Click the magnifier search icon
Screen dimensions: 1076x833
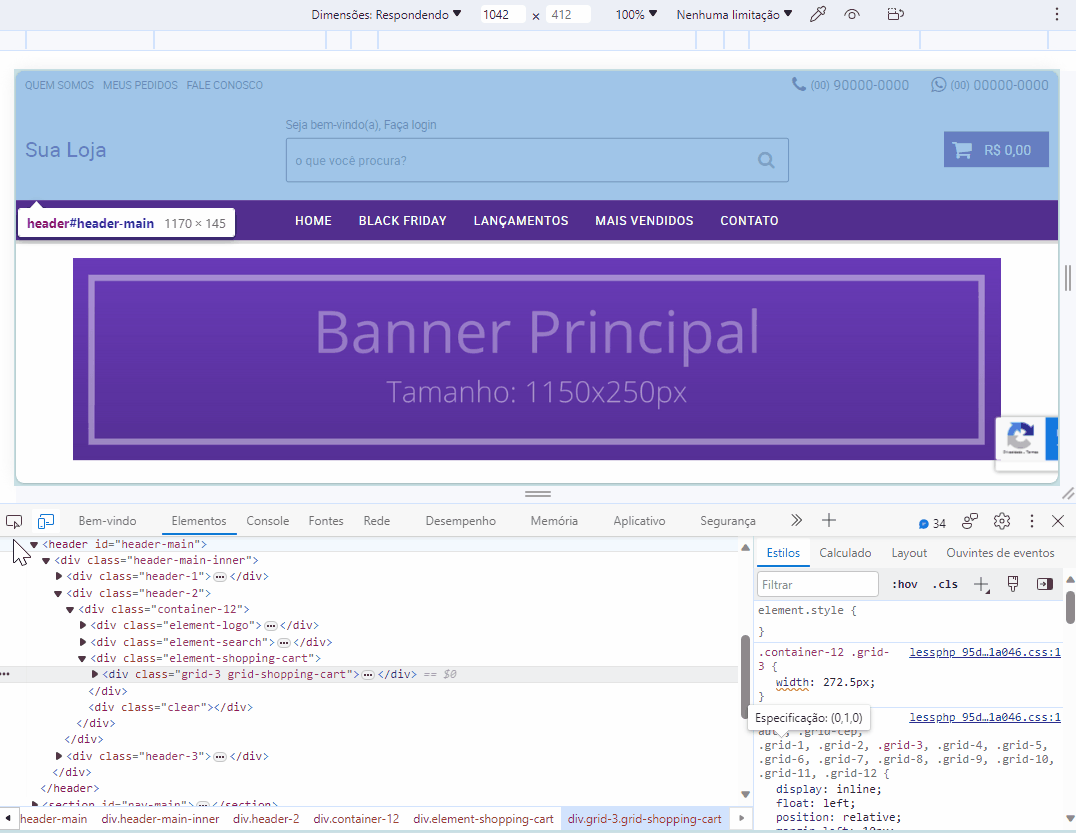[x=766, y=161]
